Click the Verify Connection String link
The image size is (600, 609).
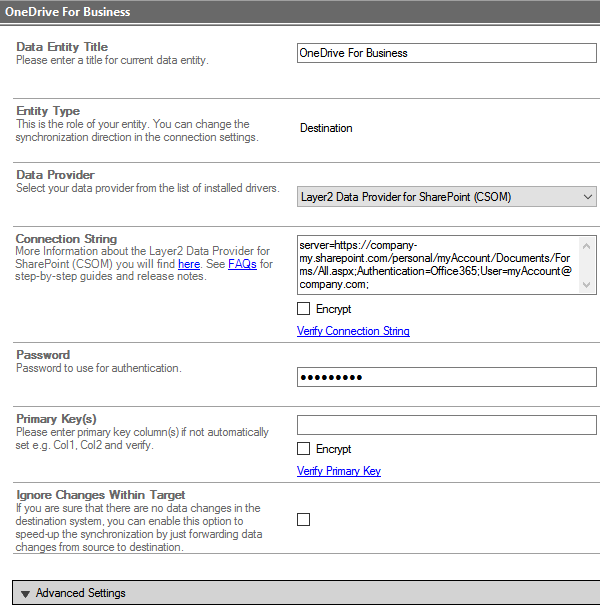click(x=353, y=331)
